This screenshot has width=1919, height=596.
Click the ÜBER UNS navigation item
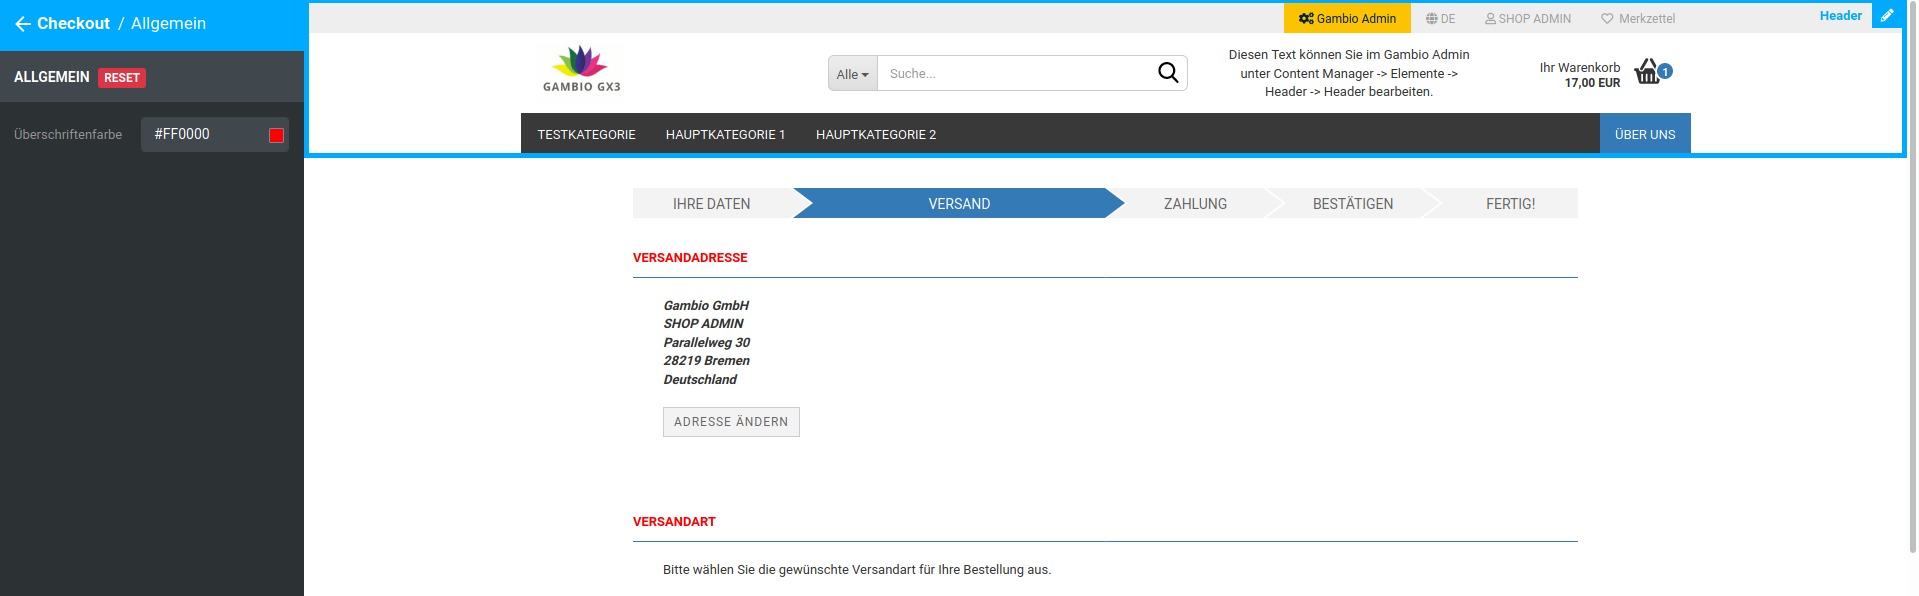coord(1644,135)
